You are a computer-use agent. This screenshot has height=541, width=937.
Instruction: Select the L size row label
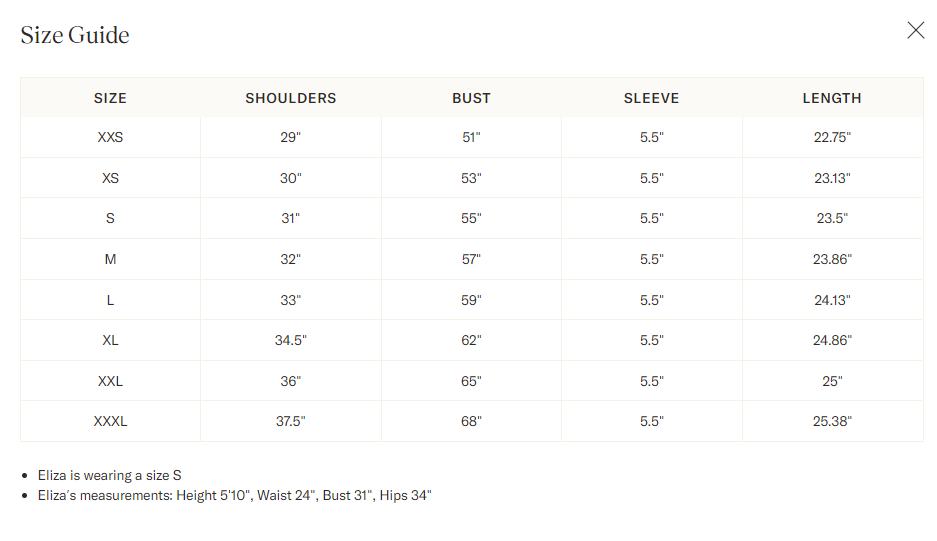[x=111, y=300]
